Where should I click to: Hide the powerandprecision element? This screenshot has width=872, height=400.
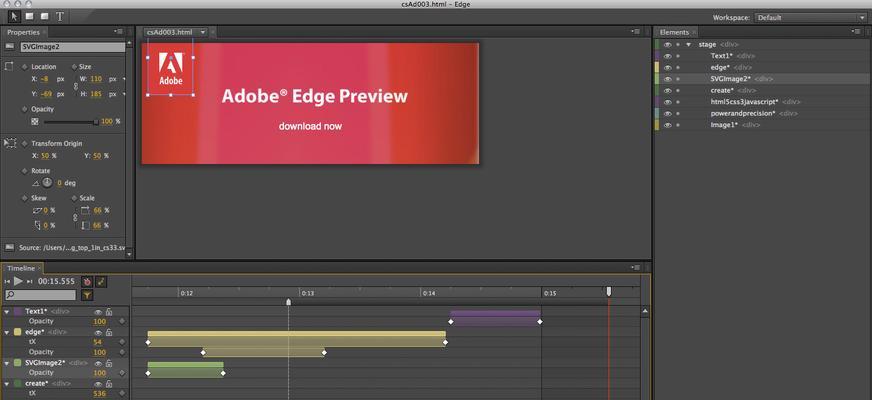668,113
